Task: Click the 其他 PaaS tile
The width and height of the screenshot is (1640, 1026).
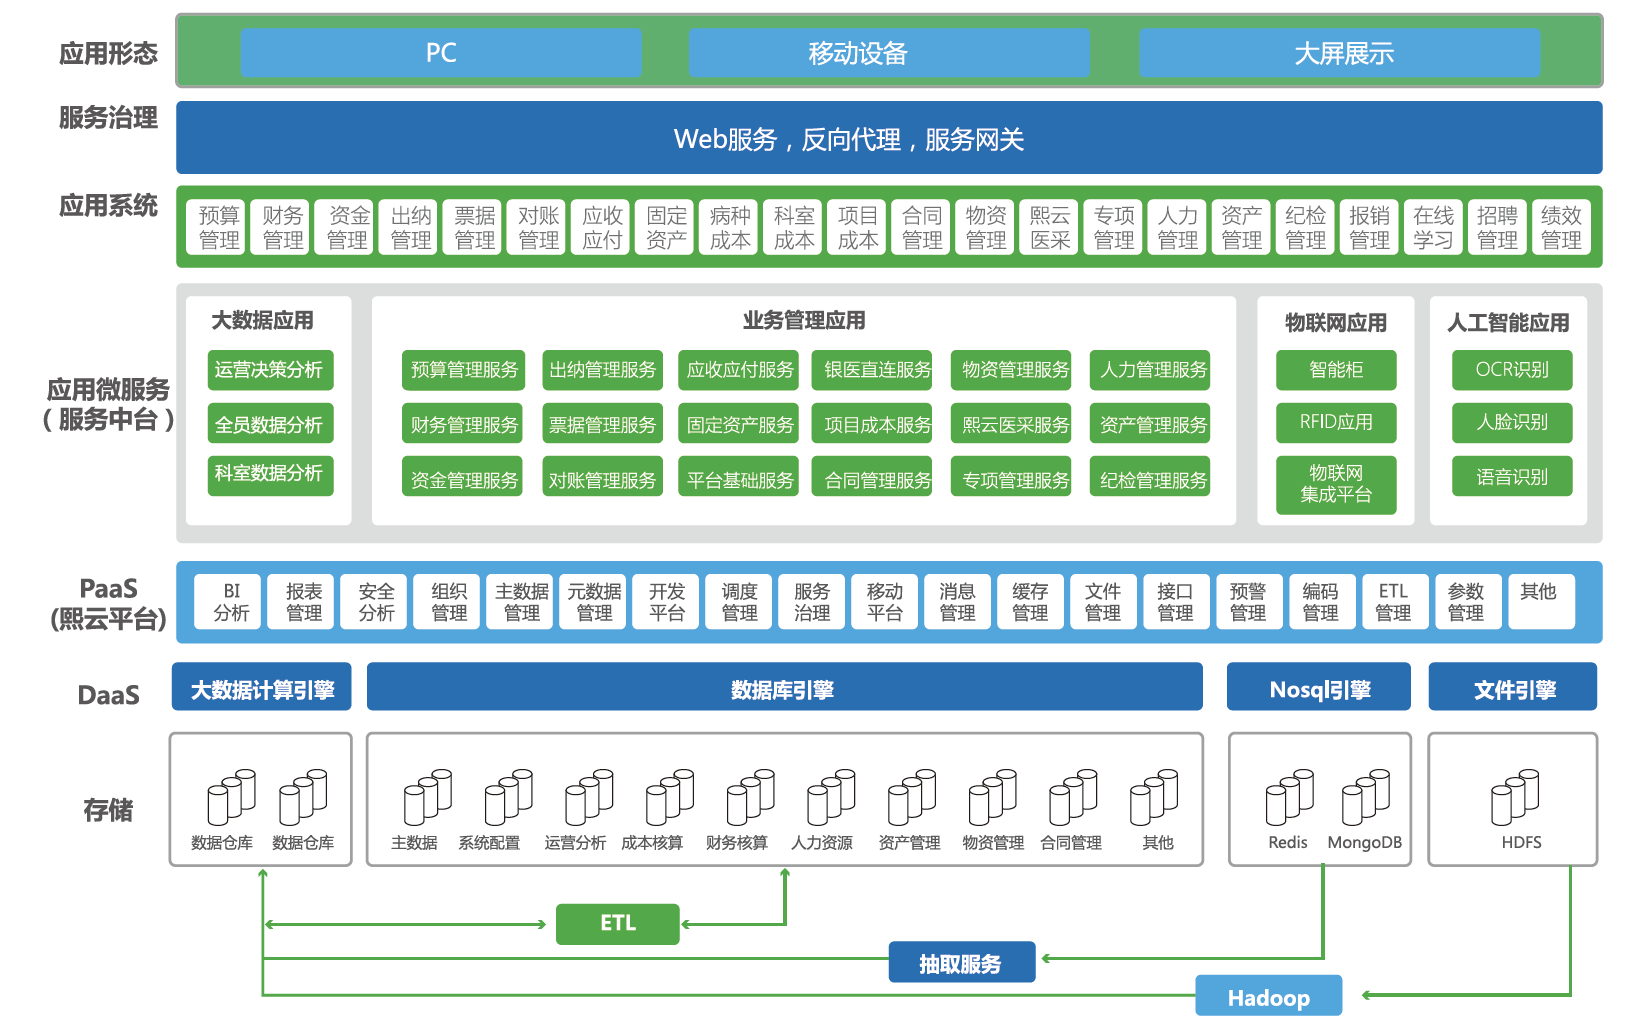Action: pyautogui.click(x=1541, y=601)
